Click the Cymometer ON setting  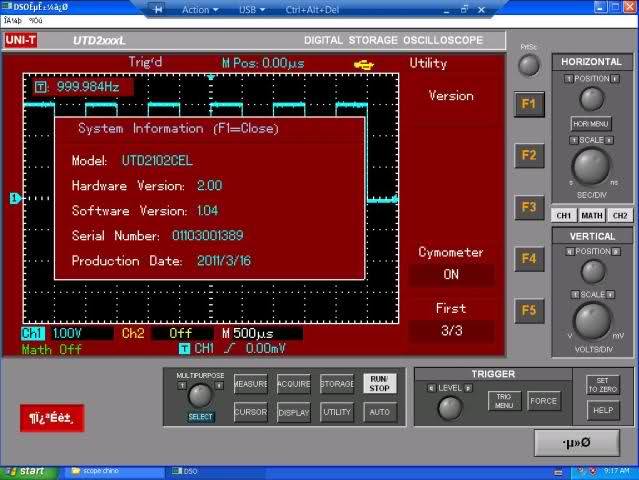point(451,274)
